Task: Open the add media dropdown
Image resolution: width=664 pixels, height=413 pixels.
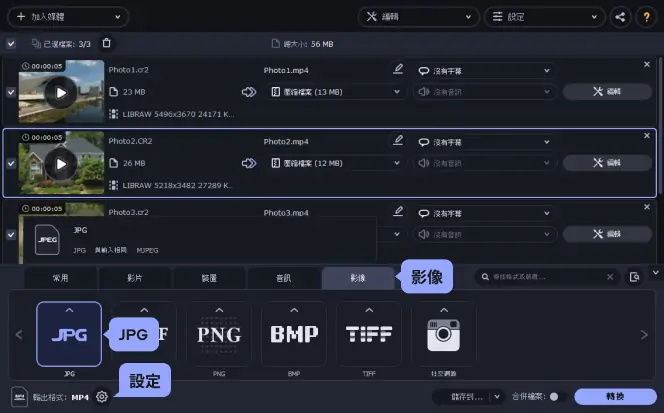Action: [68, 17]
